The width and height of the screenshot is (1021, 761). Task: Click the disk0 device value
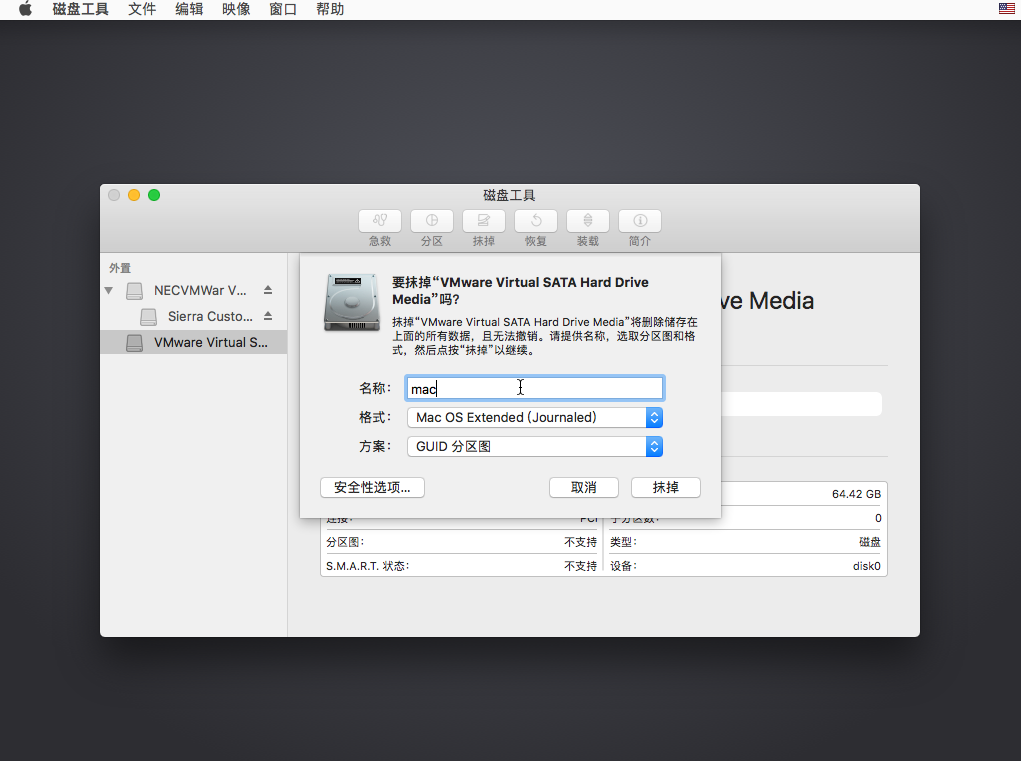867,566
